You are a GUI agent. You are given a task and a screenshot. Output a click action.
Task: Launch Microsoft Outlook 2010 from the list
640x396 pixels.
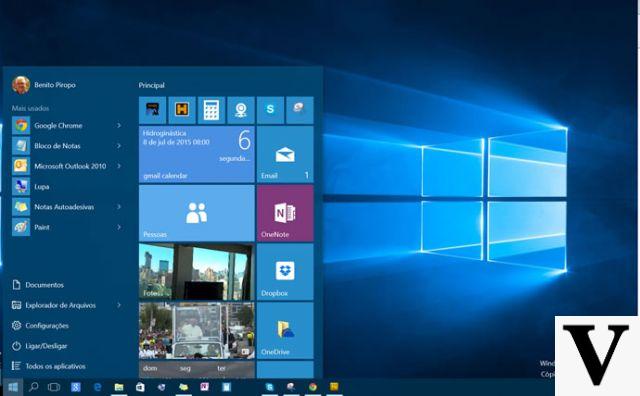[67, 166]
